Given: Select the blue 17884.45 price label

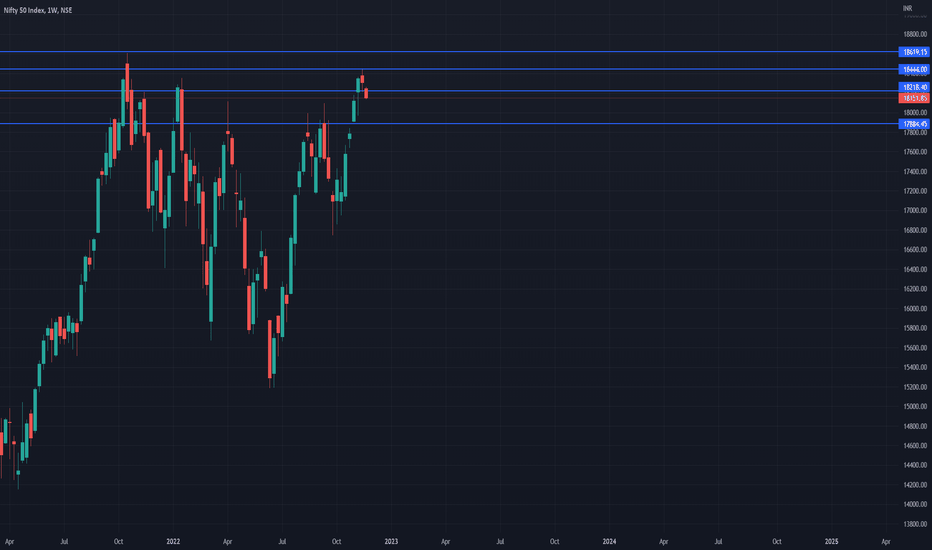Looking at the screenshot, I should point(914,124).
